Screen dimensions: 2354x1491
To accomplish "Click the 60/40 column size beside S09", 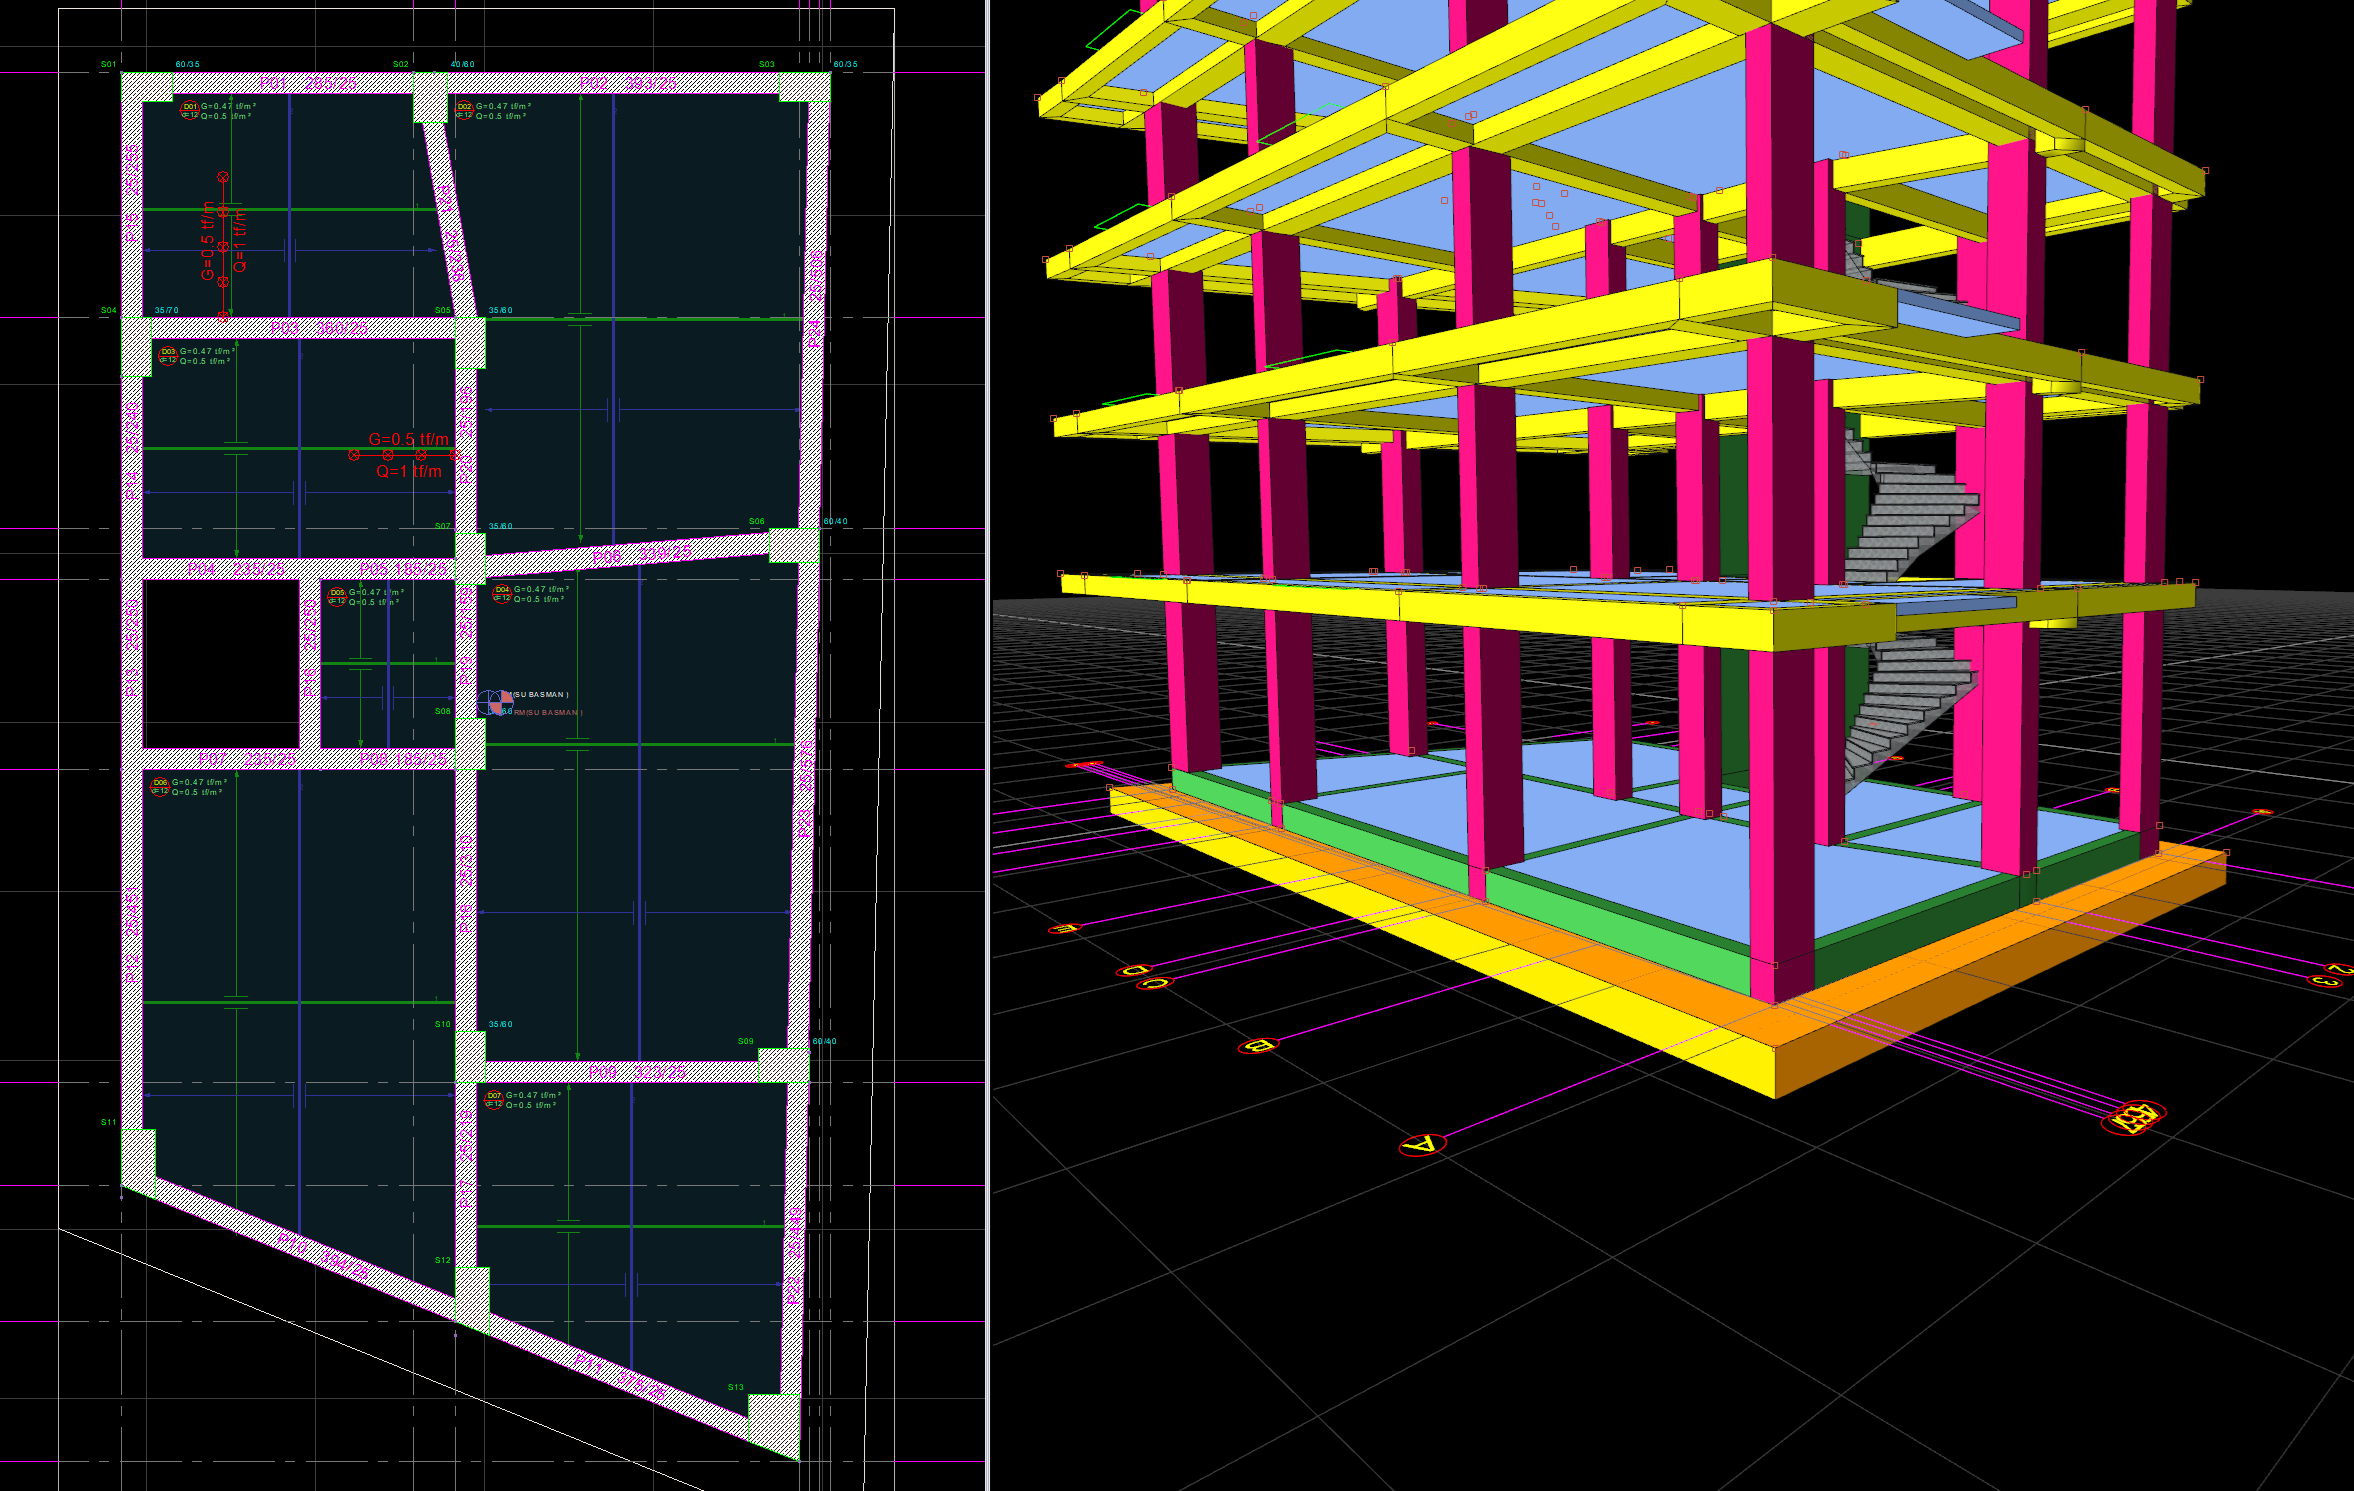I will point(824,1041).
